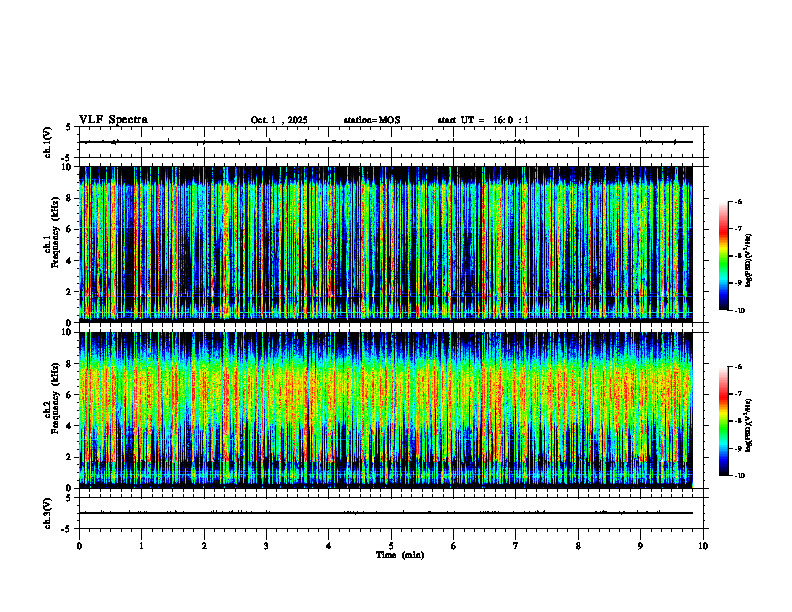Click the "6" tick on the time axis

pos(454,546)
